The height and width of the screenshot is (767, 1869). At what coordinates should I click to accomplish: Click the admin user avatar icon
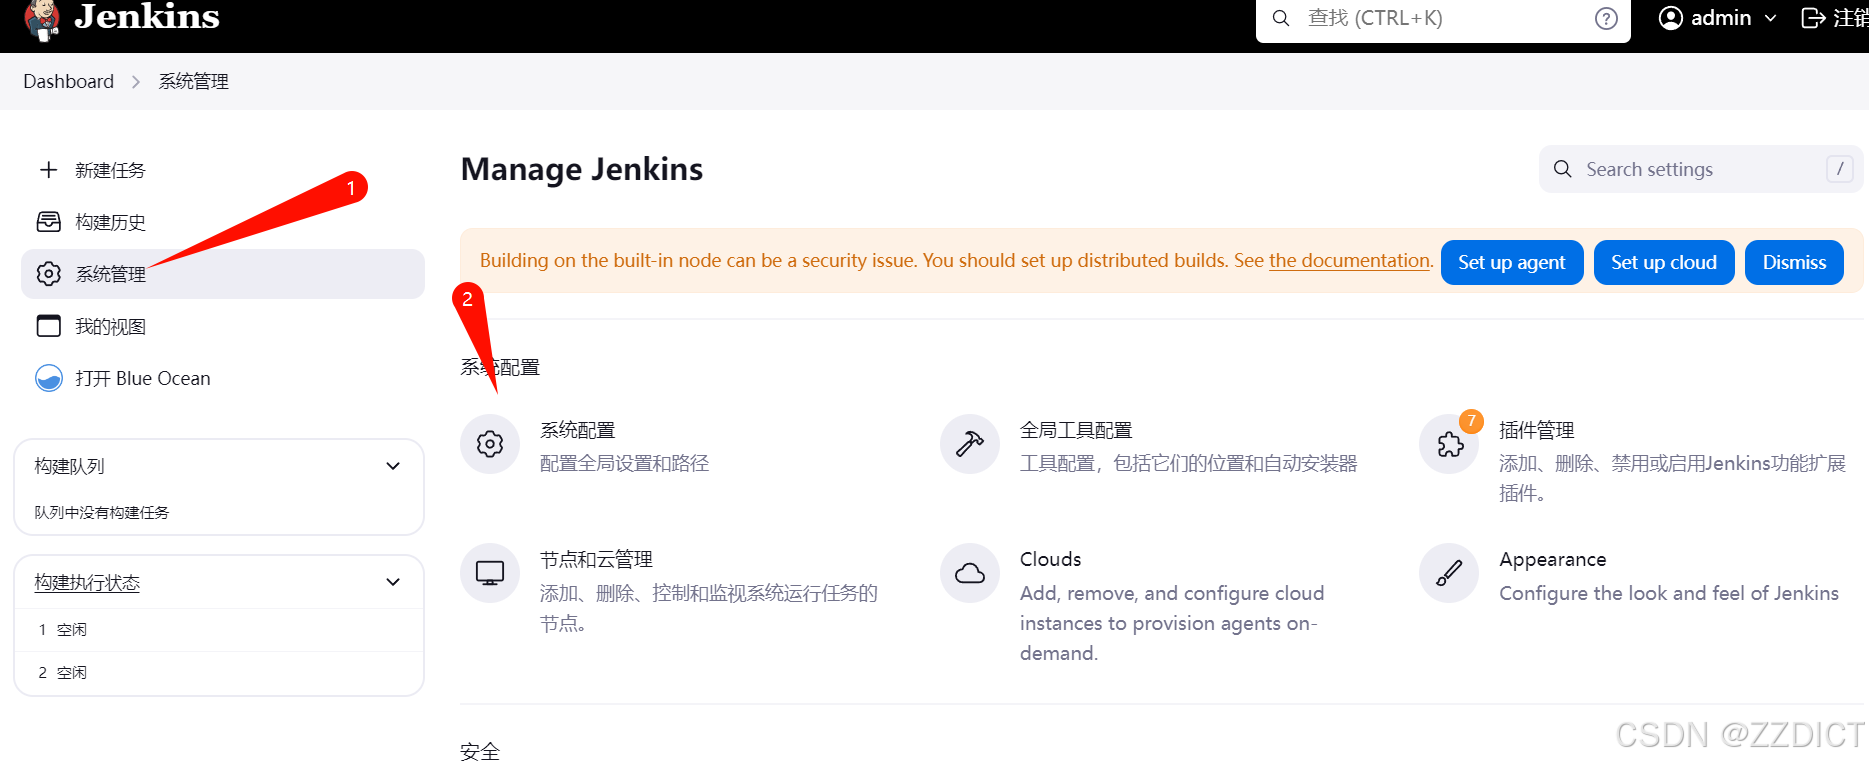coord(1670,18)
